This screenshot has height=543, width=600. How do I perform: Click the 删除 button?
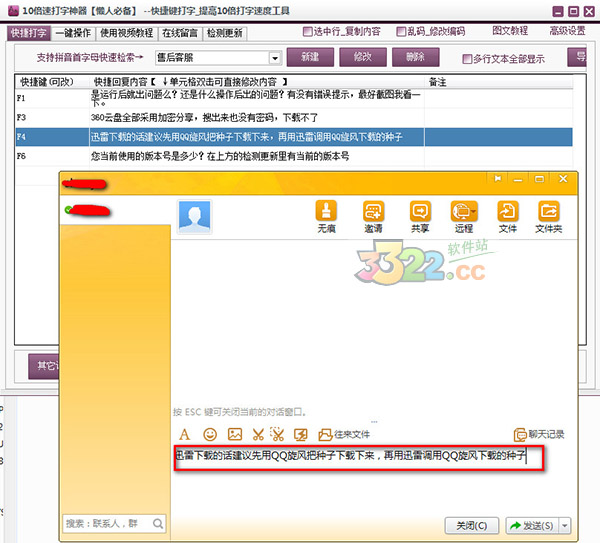click(416, 57)
